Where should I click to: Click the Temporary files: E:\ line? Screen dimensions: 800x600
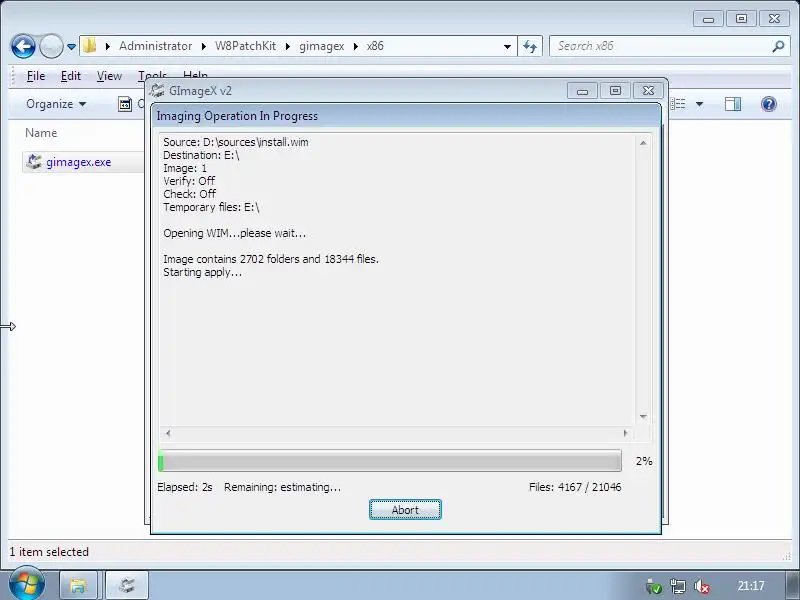click(x=211, y=207)
